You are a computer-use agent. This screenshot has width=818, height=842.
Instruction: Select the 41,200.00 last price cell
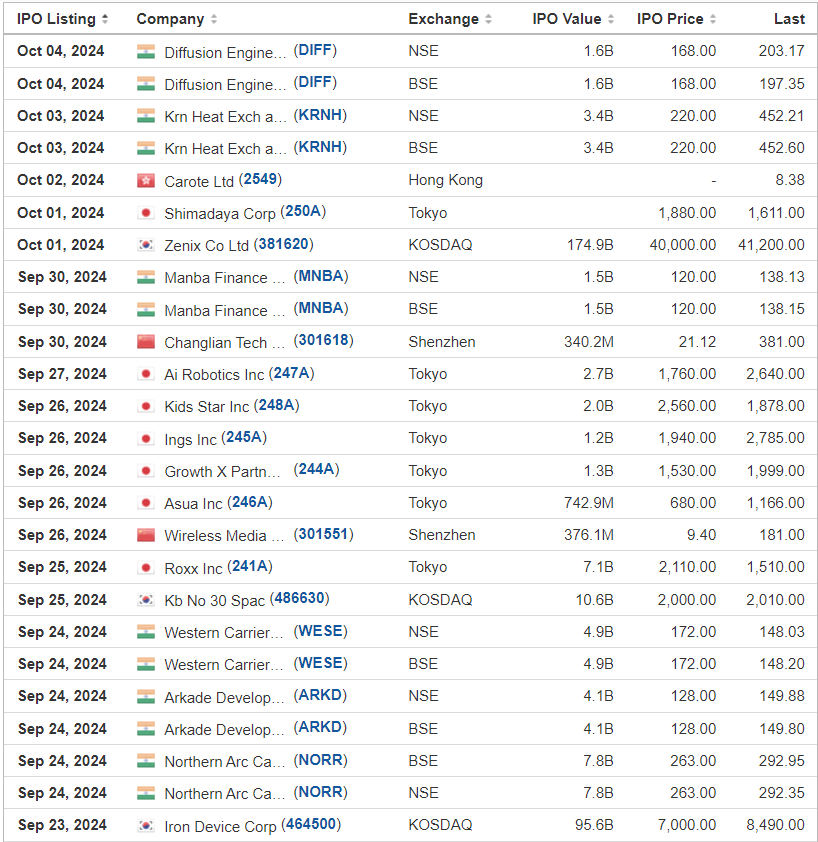point(771,245)
